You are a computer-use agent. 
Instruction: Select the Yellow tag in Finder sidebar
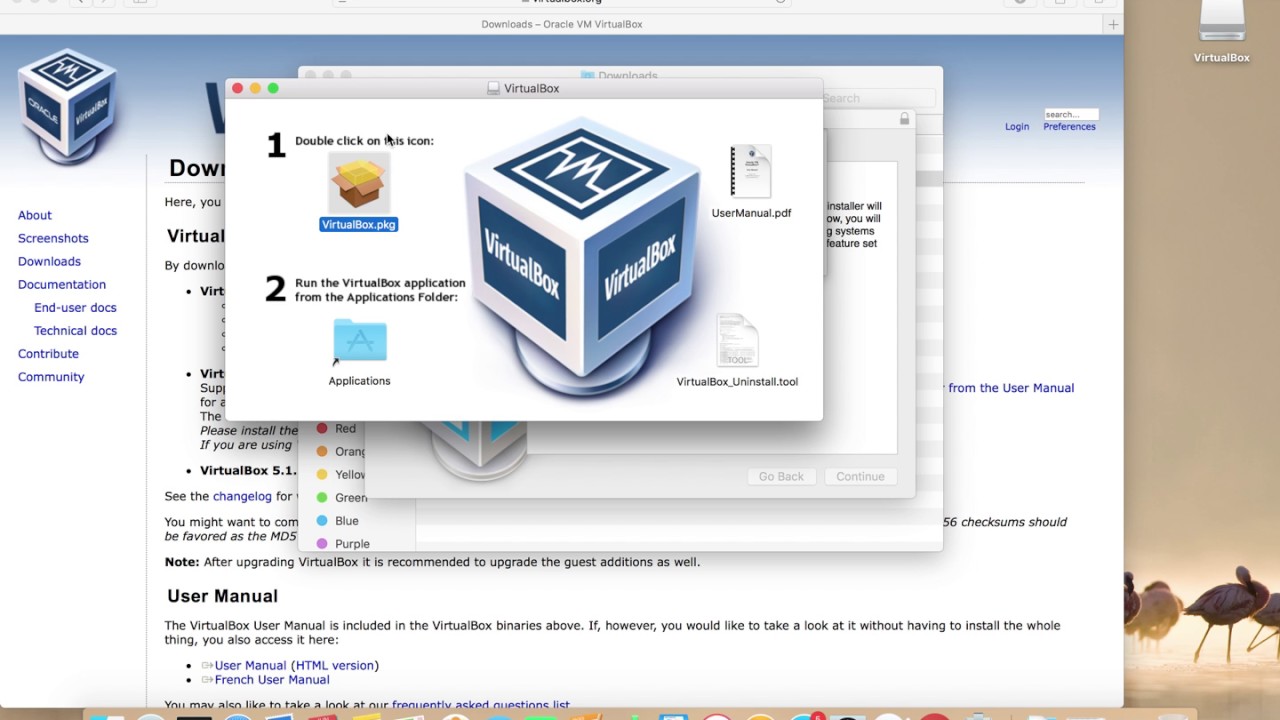tap(341, 474)
